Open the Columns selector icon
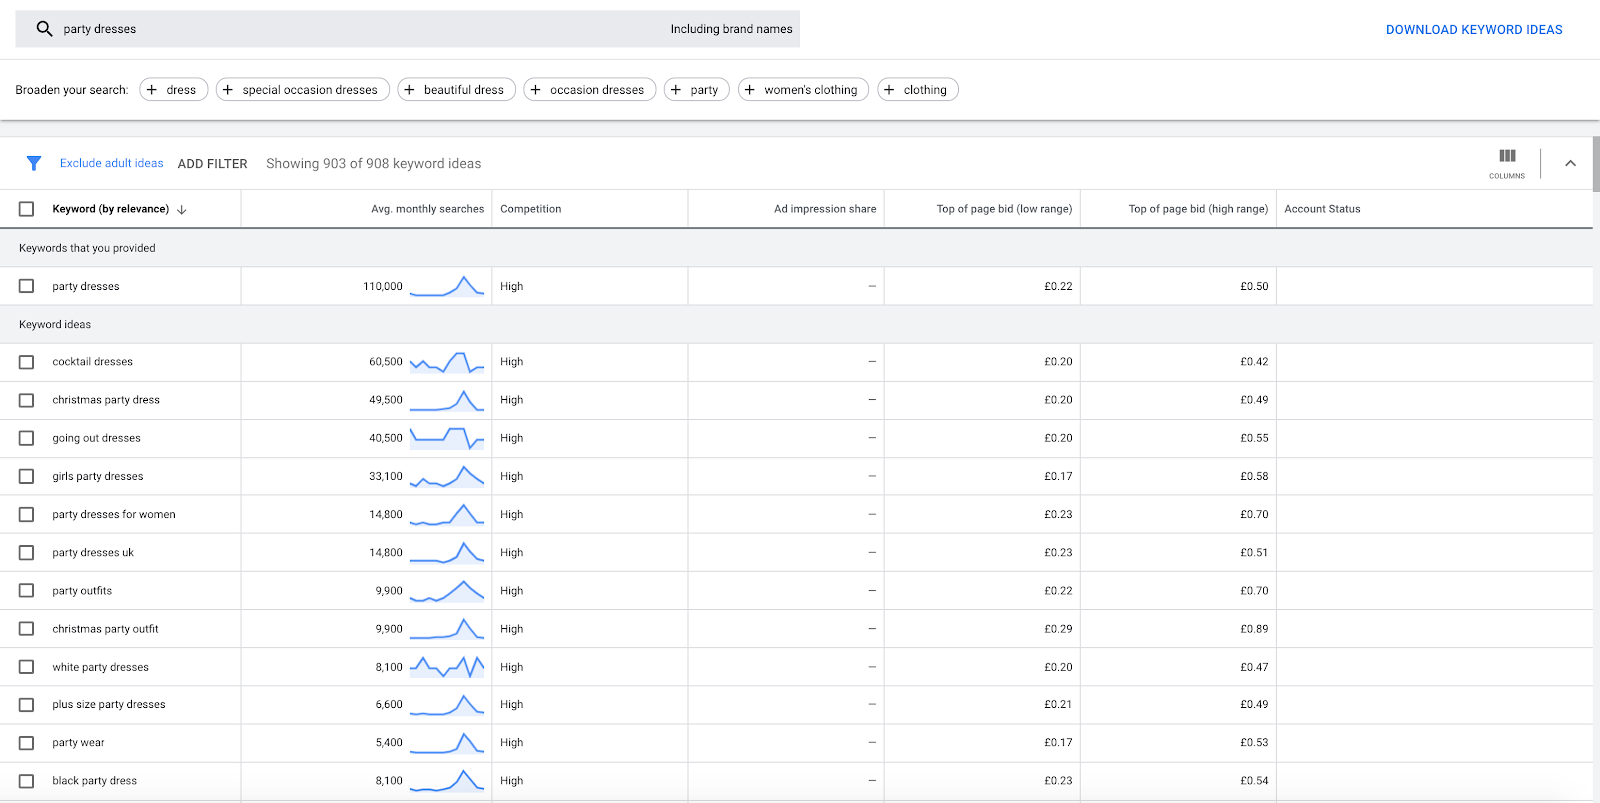The image size is (1600, 803). coord(1507,163)
